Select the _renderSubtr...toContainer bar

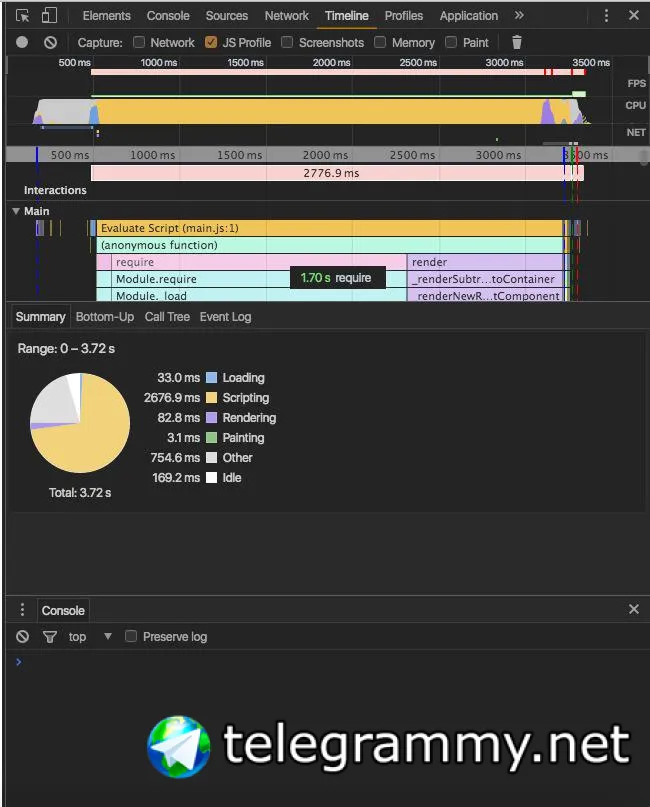point(485,279)
